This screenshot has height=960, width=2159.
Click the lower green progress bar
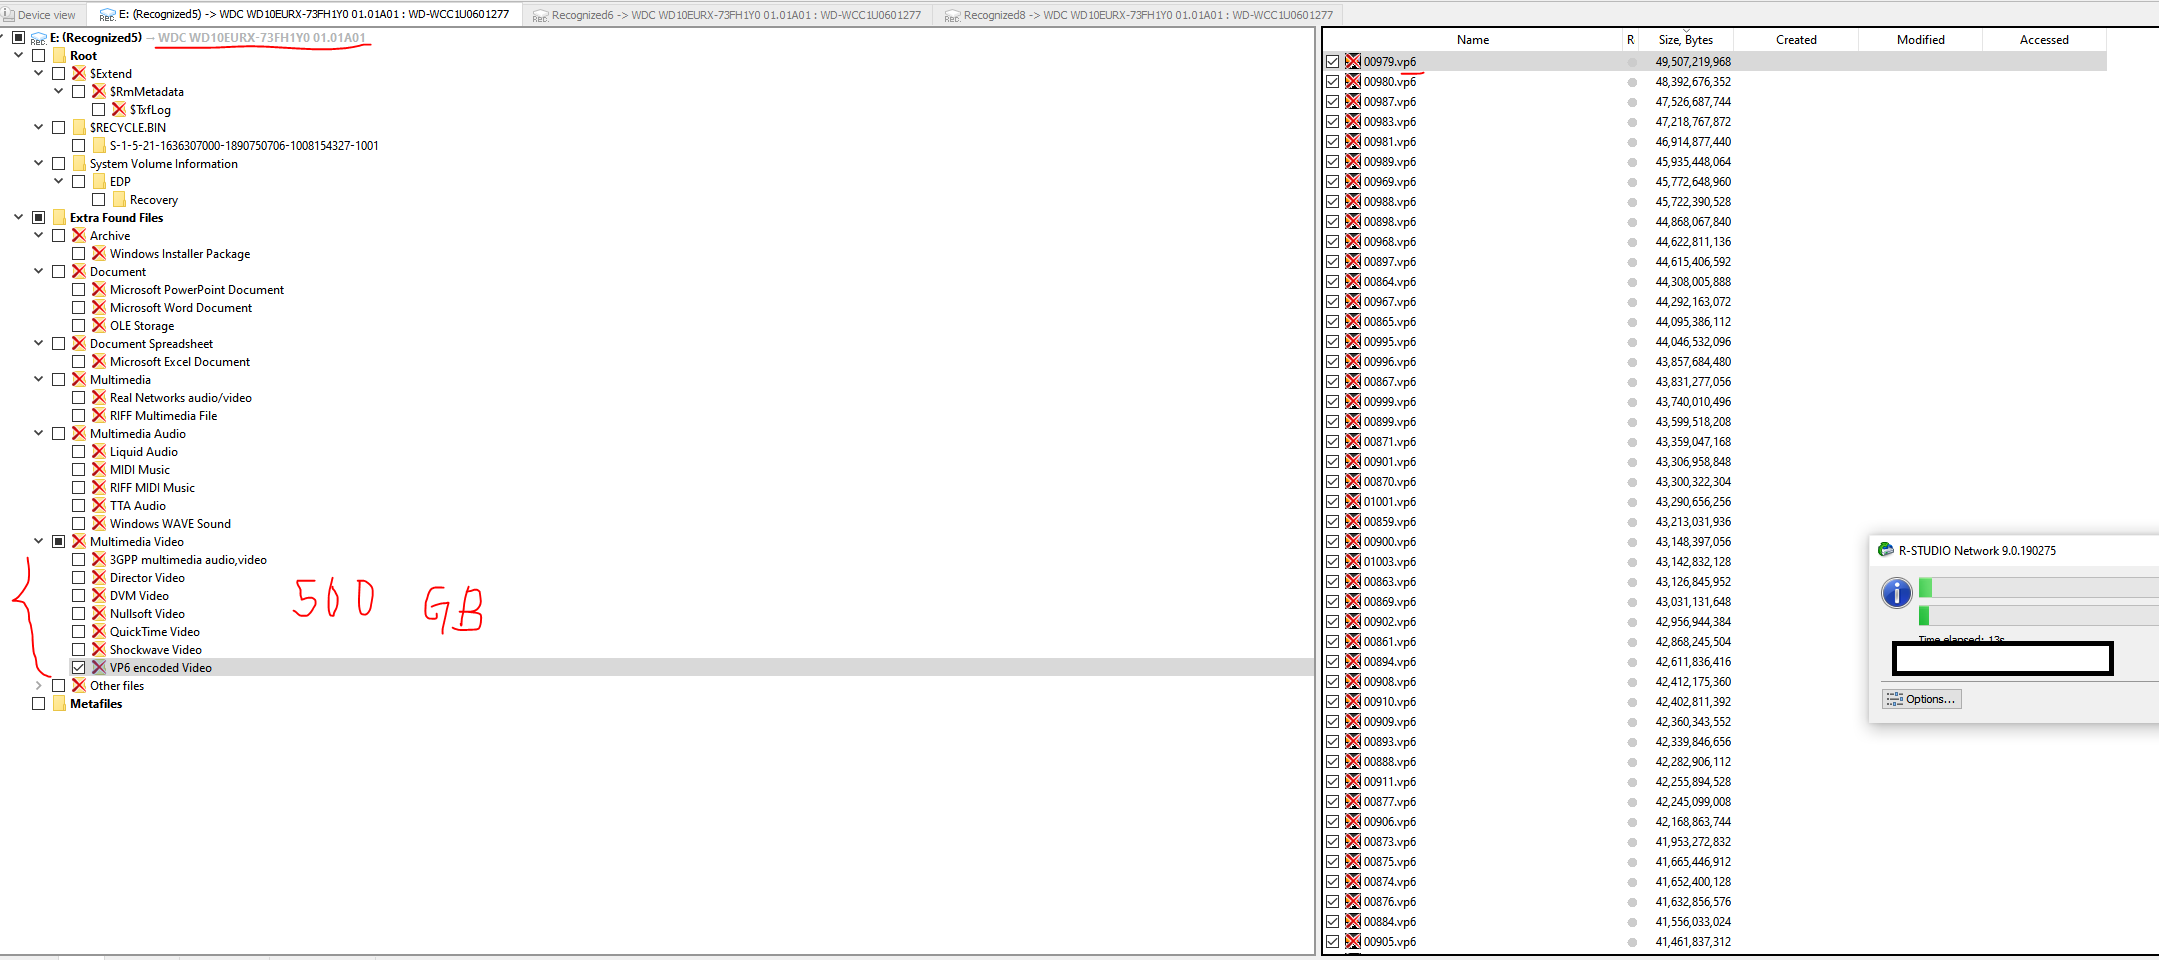click(x=2038, y=616)
